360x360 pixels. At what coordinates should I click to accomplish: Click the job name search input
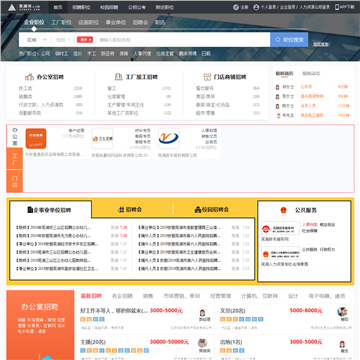(x=183, y=40)
